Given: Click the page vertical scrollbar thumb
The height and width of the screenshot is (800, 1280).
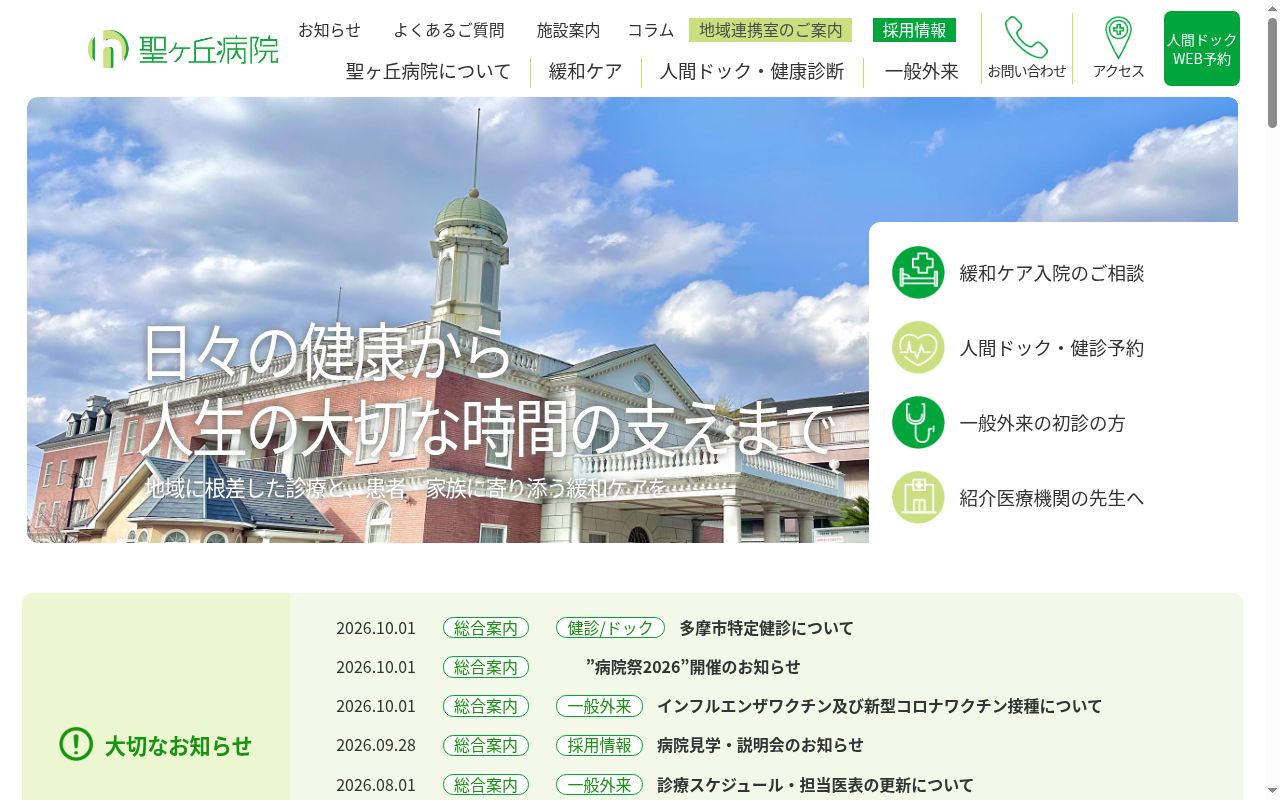Looking at the screenshot, I should tap(1272, 72).
